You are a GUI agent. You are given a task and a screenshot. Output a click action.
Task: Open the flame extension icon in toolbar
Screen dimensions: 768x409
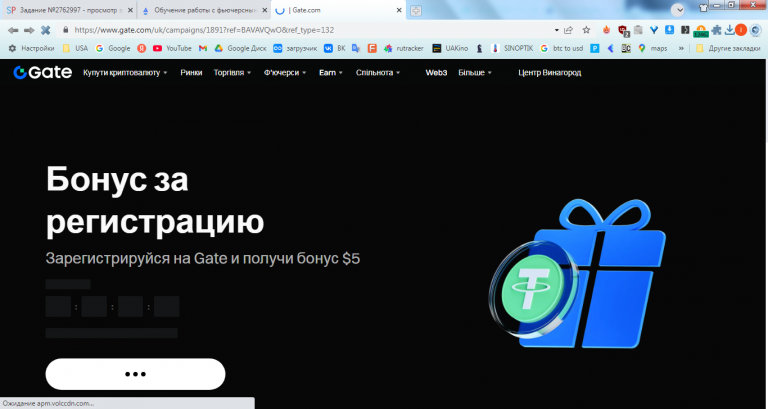coord(606,30)
